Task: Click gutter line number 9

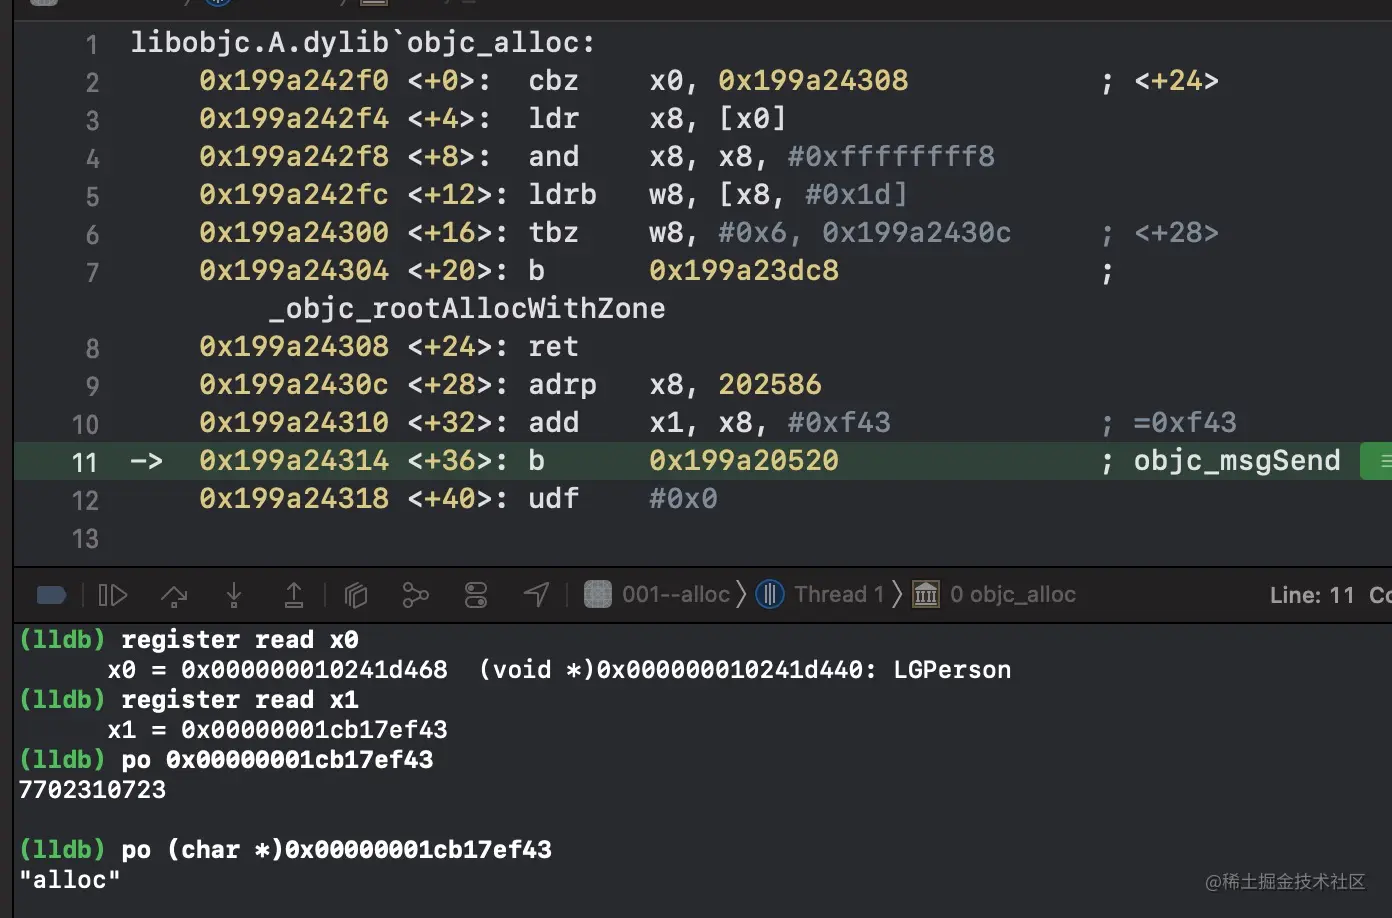Action: point(92,386)
